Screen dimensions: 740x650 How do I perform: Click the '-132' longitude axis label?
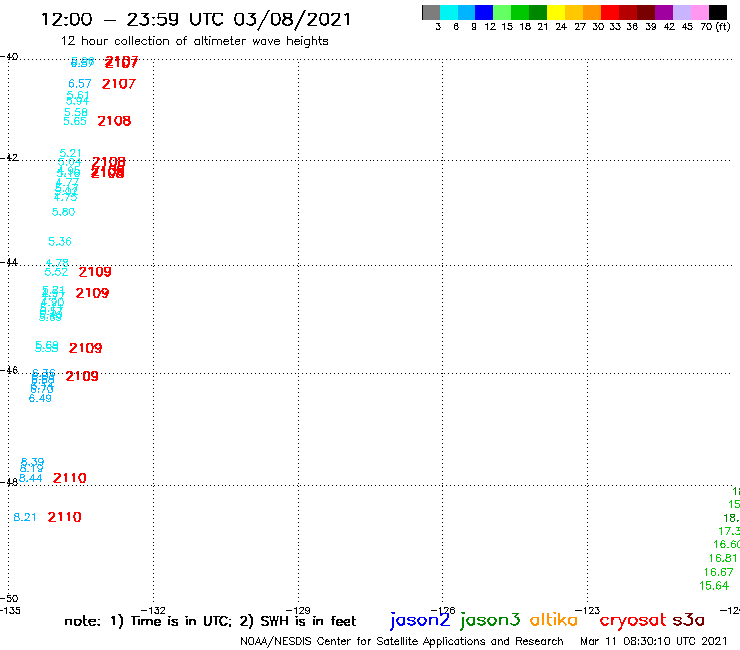[153, 610]
